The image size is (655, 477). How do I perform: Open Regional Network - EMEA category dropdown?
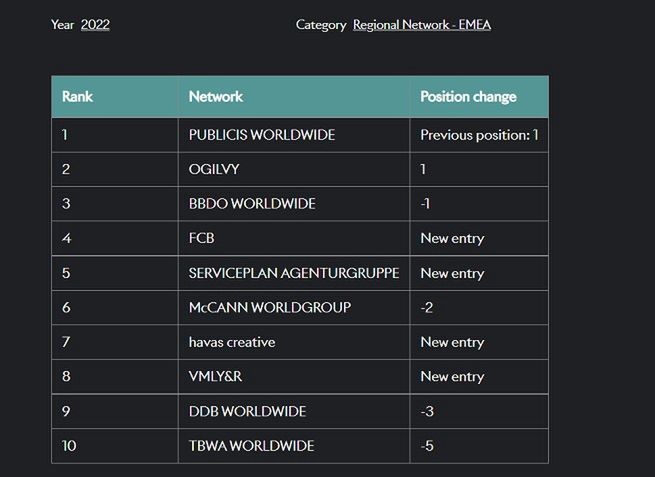421,24
